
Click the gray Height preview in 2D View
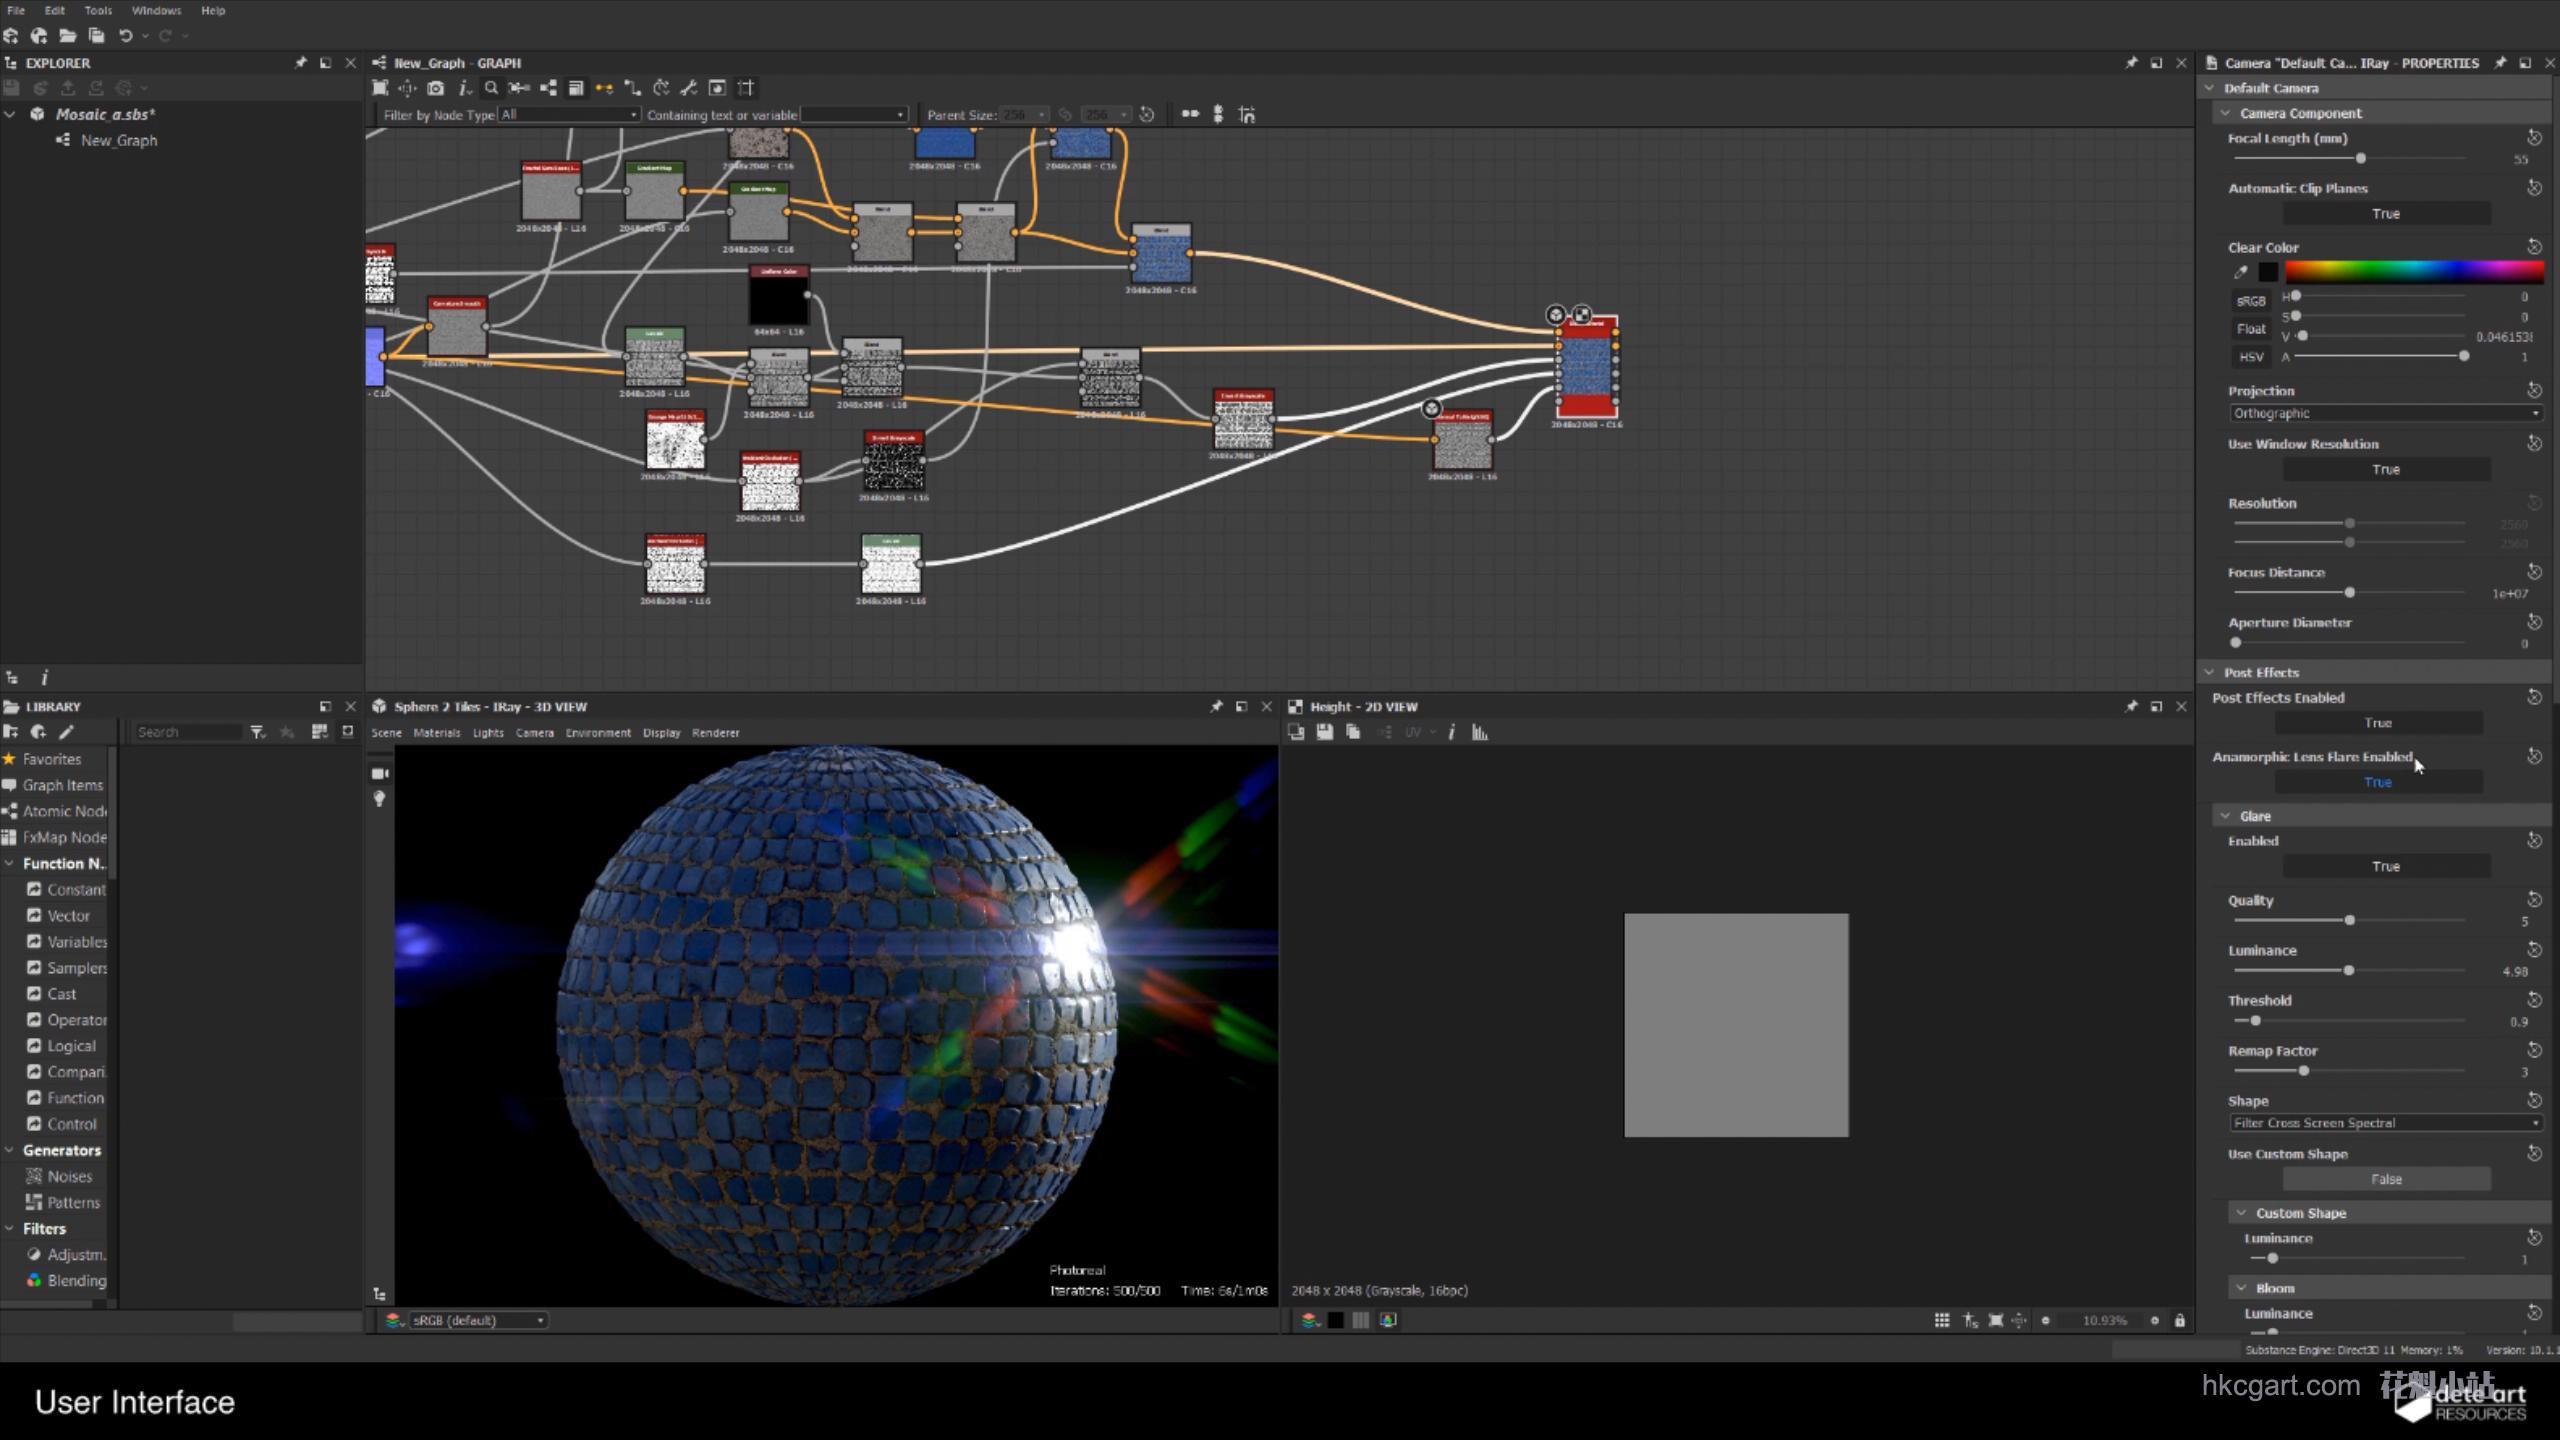click(1736, 1024)
